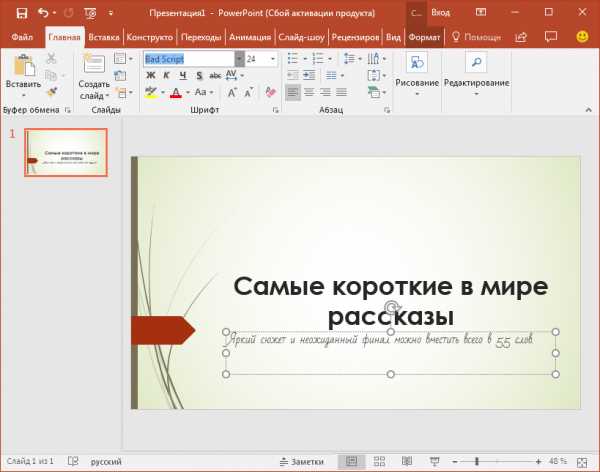The image size is (600, 472).
Task: Start slideshow from the quick access toolbar
Action: coord(90,13)
